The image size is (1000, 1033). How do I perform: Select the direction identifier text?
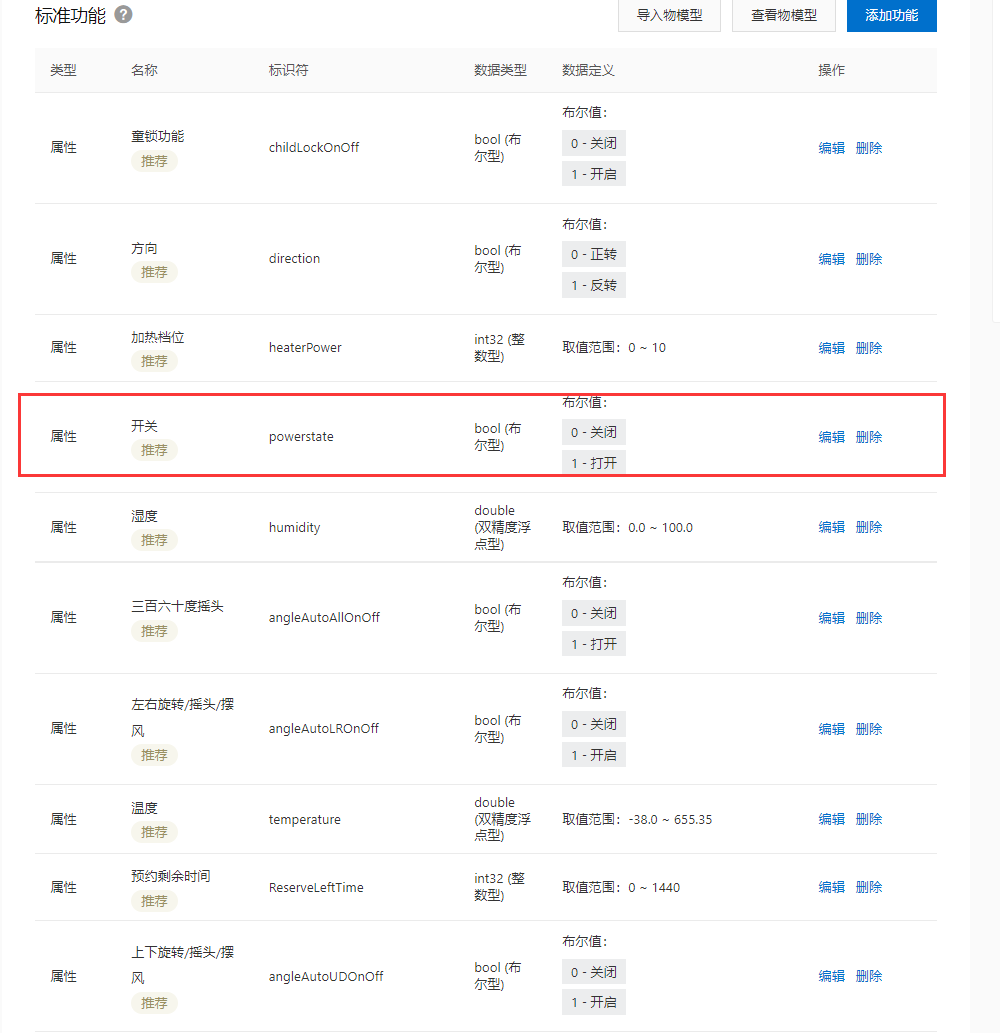coord(294,258)
